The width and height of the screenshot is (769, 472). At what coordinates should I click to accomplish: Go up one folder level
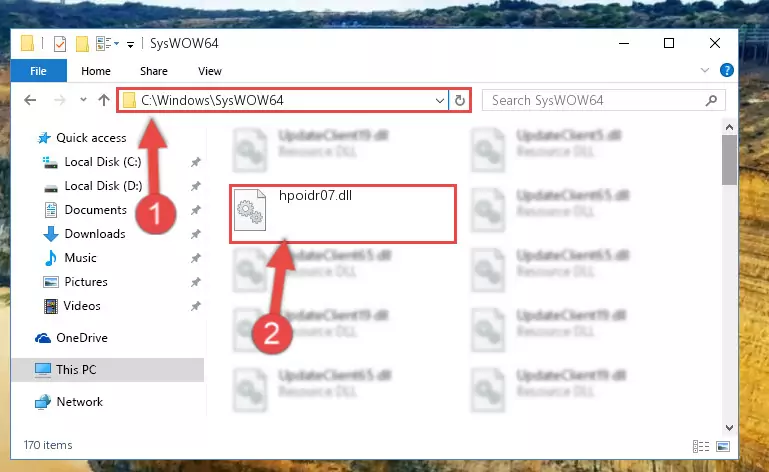[103, 101]
